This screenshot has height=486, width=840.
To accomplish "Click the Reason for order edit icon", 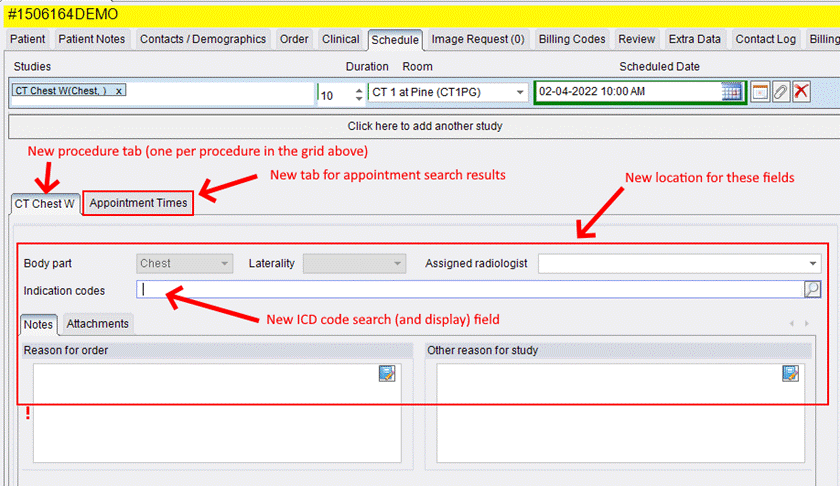I will click(x=387, y=373).
